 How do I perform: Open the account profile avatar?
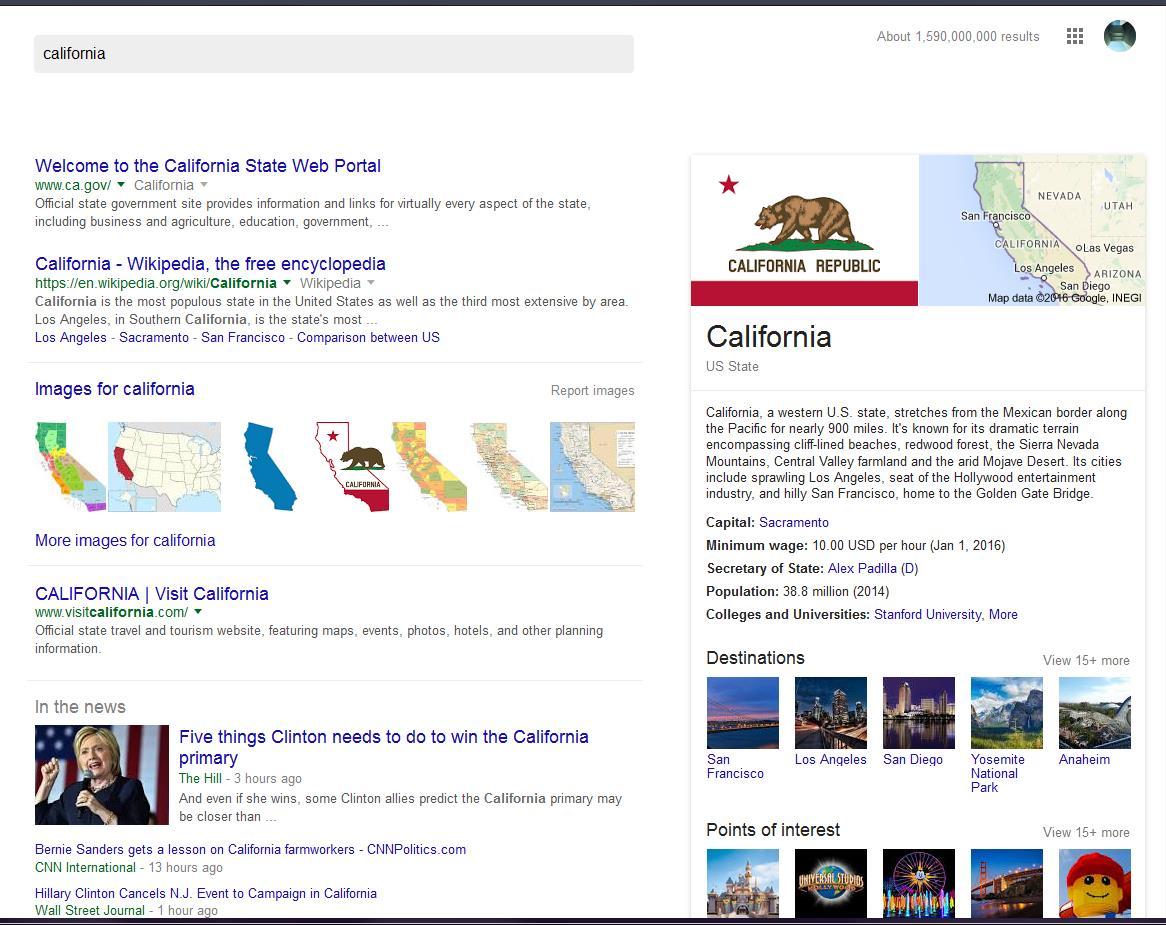point(1120,36)
